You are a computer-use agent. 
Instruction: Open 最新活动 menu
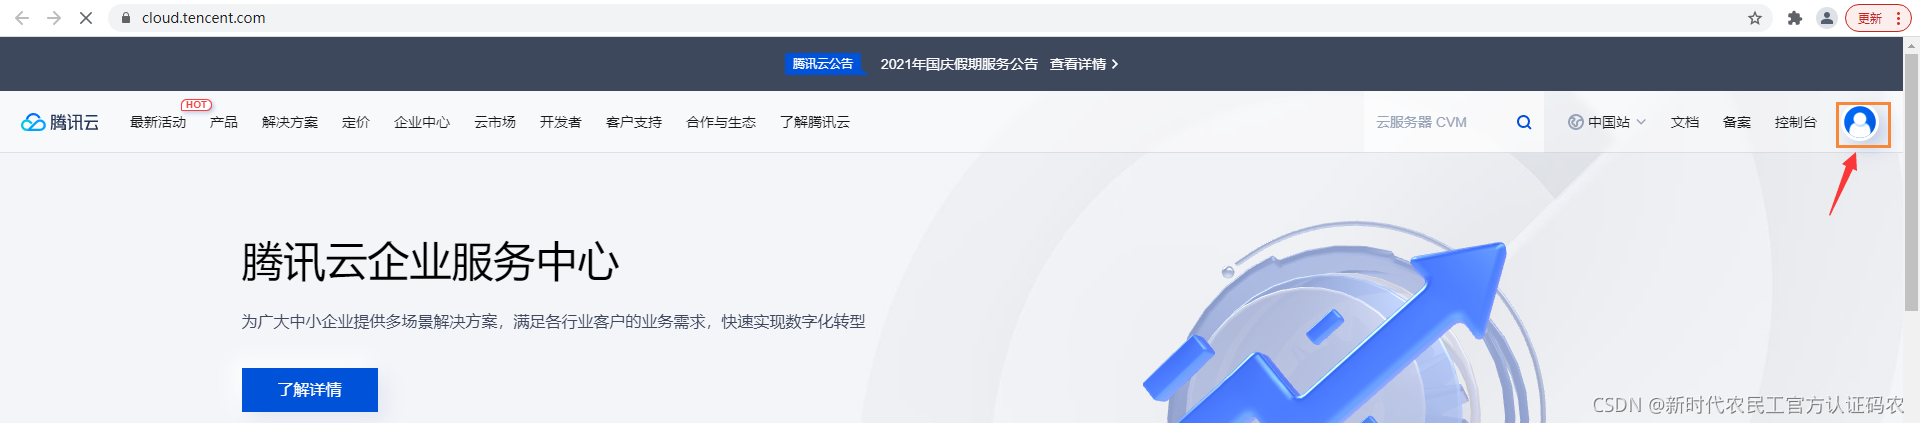[158, 122]
